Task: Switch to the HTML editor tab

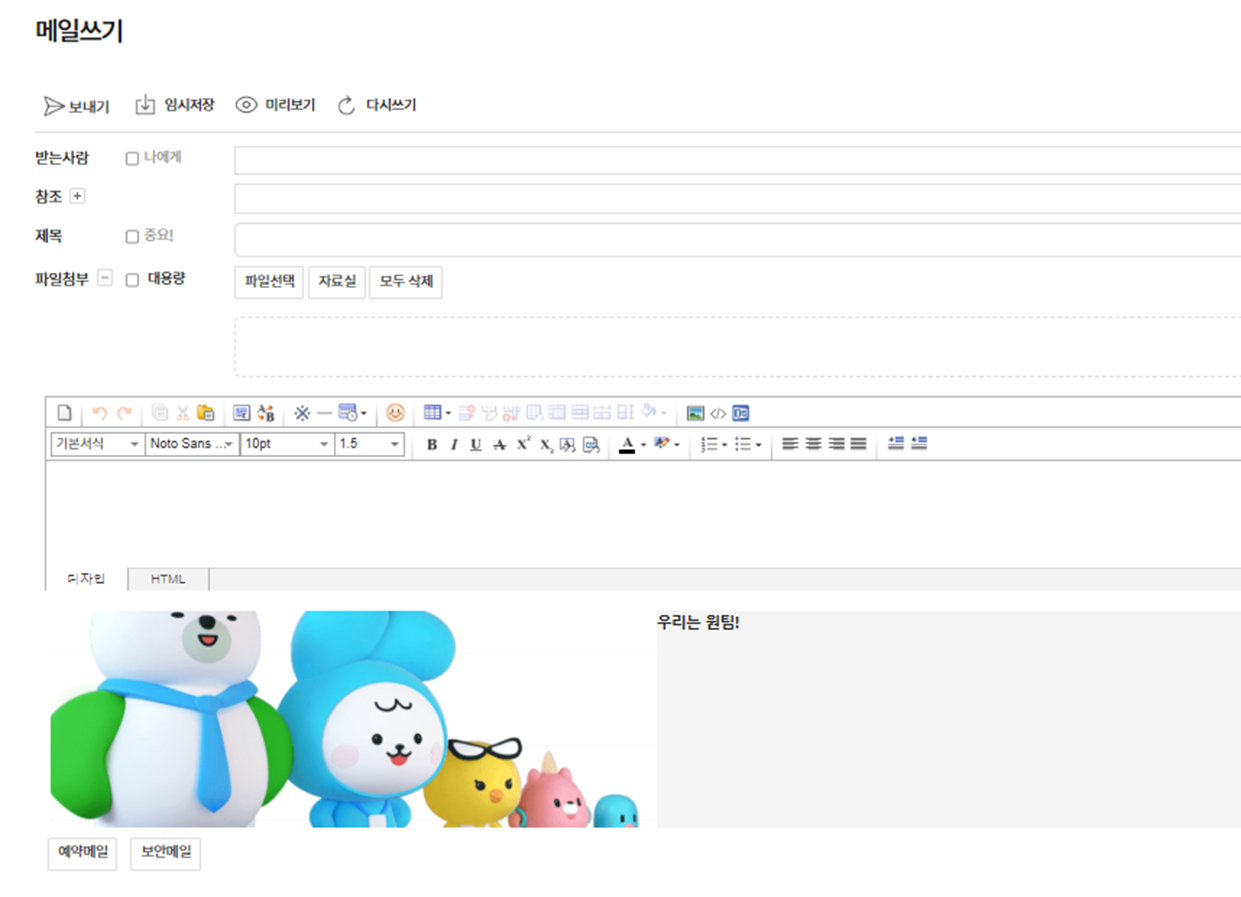Action: tap(168, 579)
